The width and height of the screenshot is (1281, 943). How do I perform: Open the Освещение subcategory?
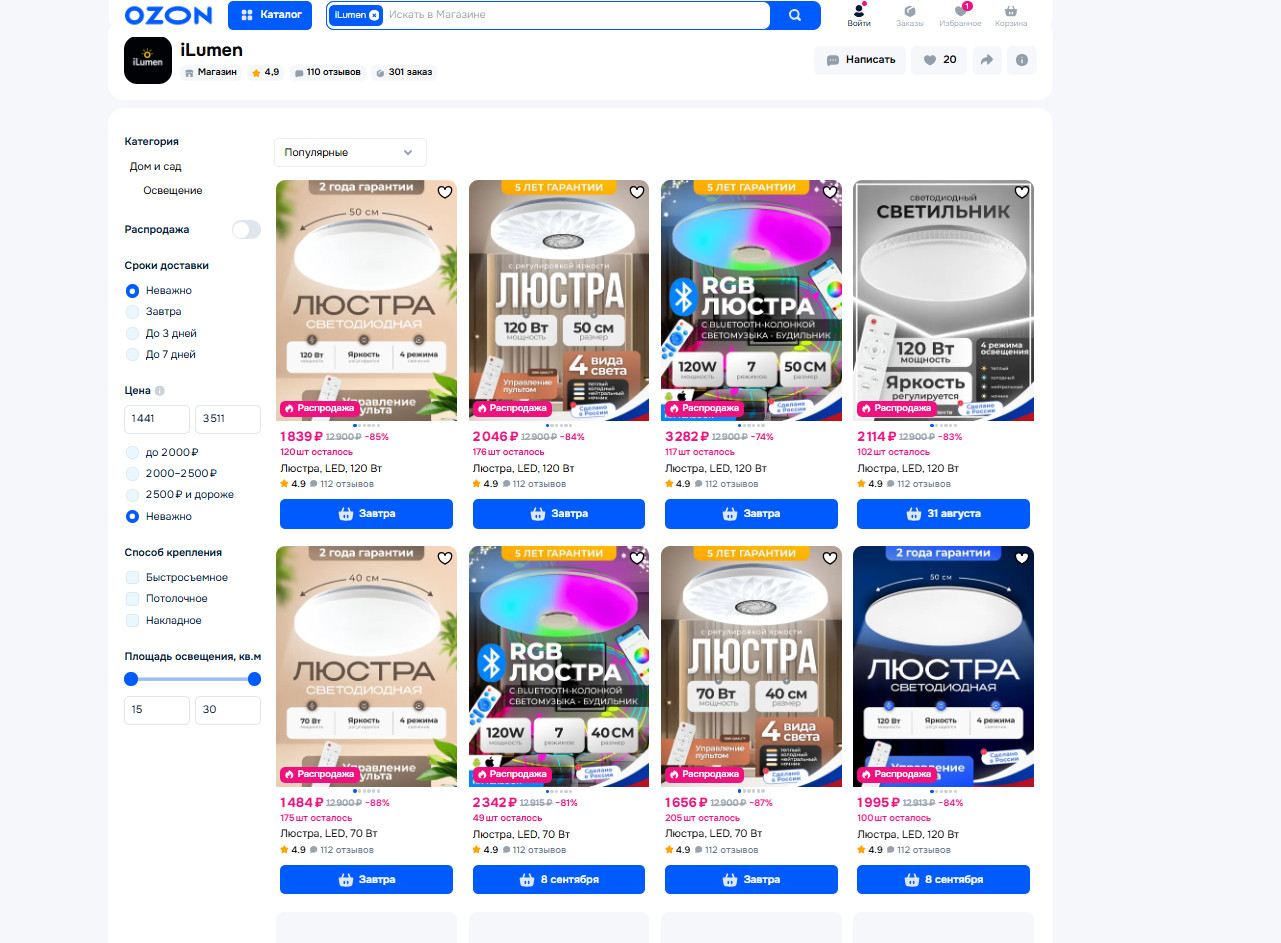pyautogui.click(x=172, y=191)
